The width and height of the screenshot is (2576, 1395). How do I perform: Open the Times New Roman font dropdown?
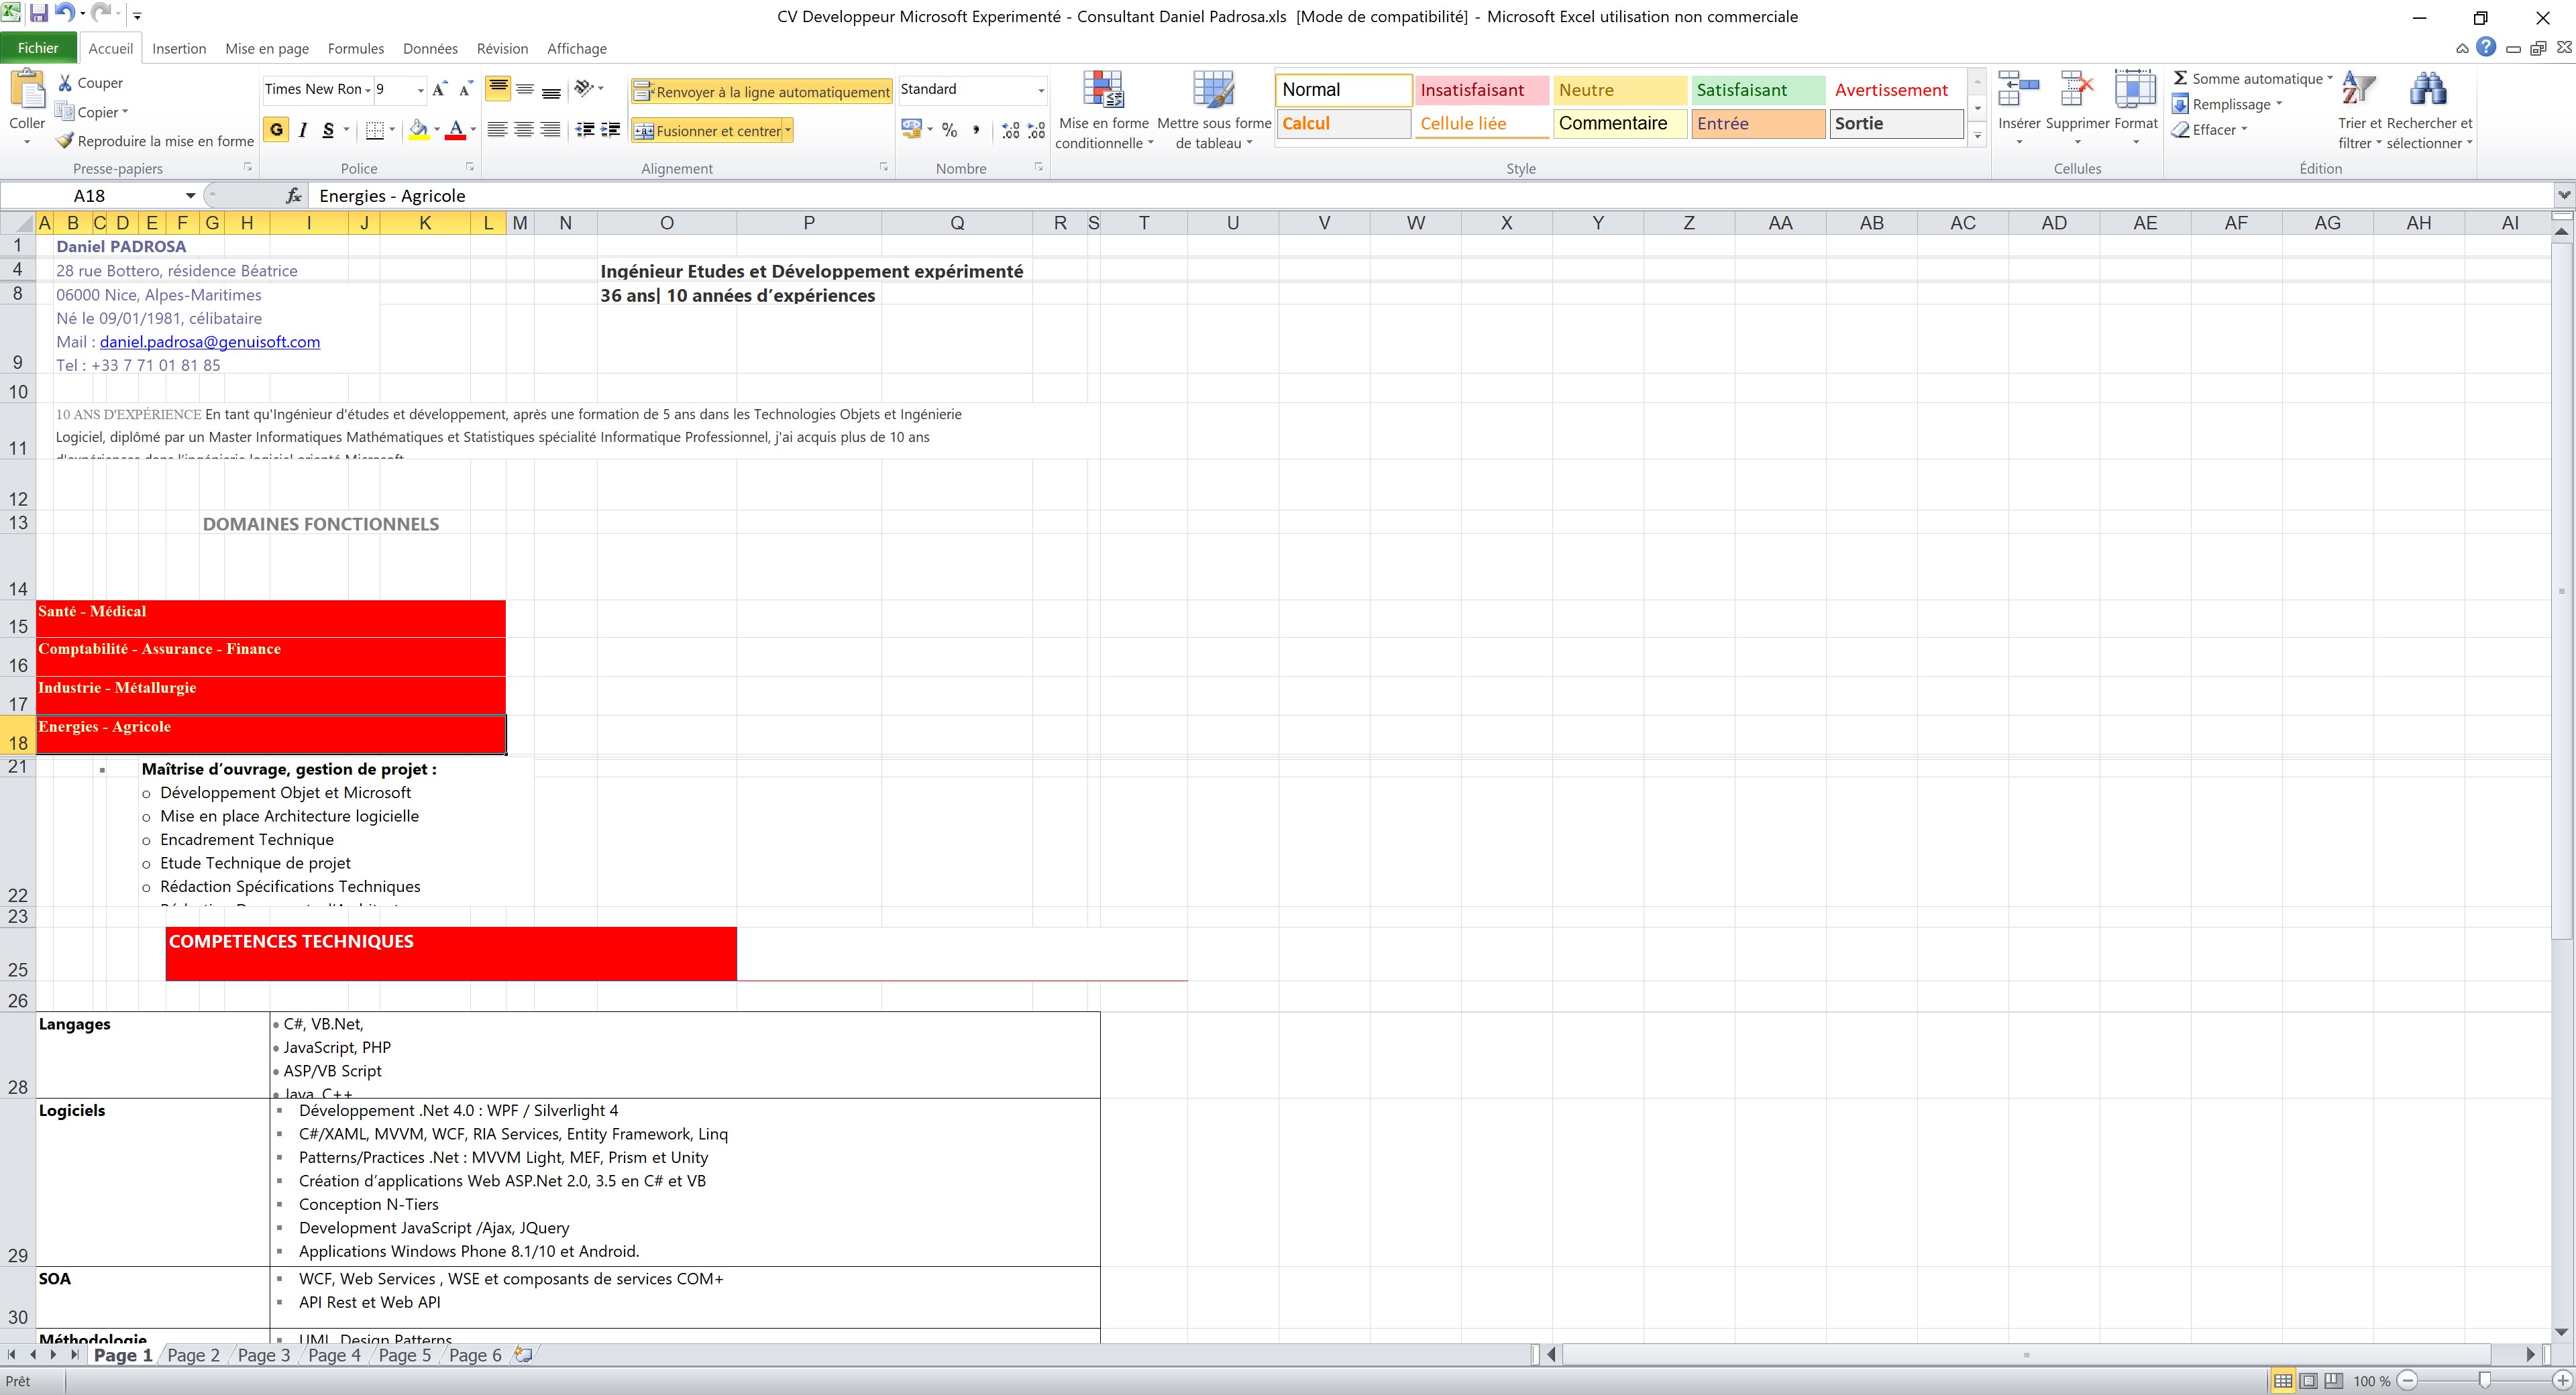pos(368,90)
